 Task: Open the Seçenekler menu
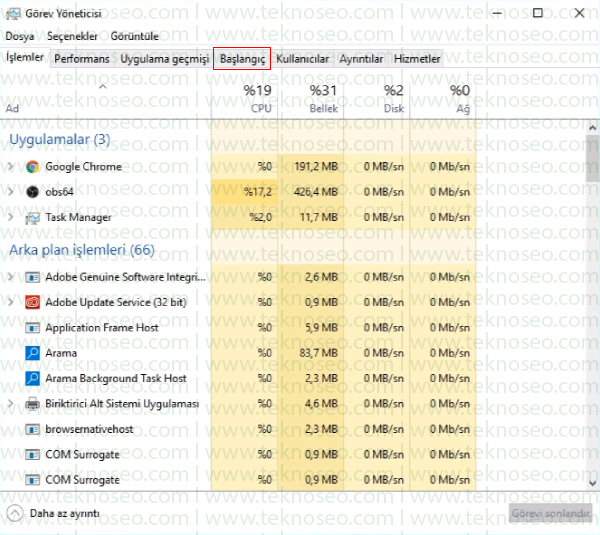[x=72, y=36]
